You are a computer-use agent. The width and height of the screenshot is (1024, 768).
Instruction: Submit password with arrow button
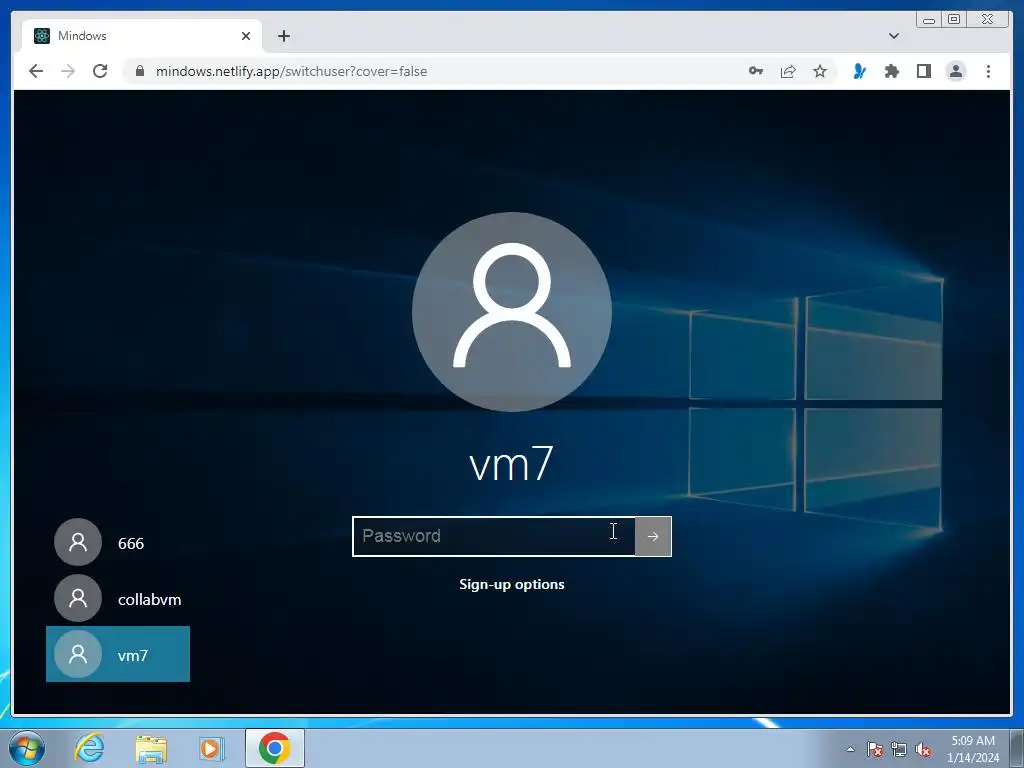pos(653,536)
